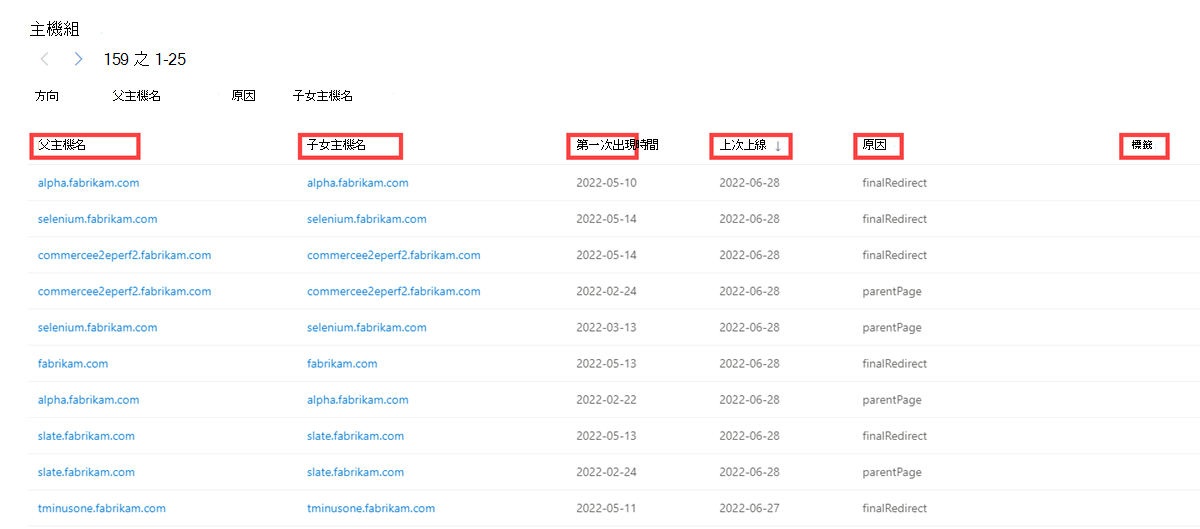Go to the previous page of hosts
The image size is (1200, 529).
45,60
